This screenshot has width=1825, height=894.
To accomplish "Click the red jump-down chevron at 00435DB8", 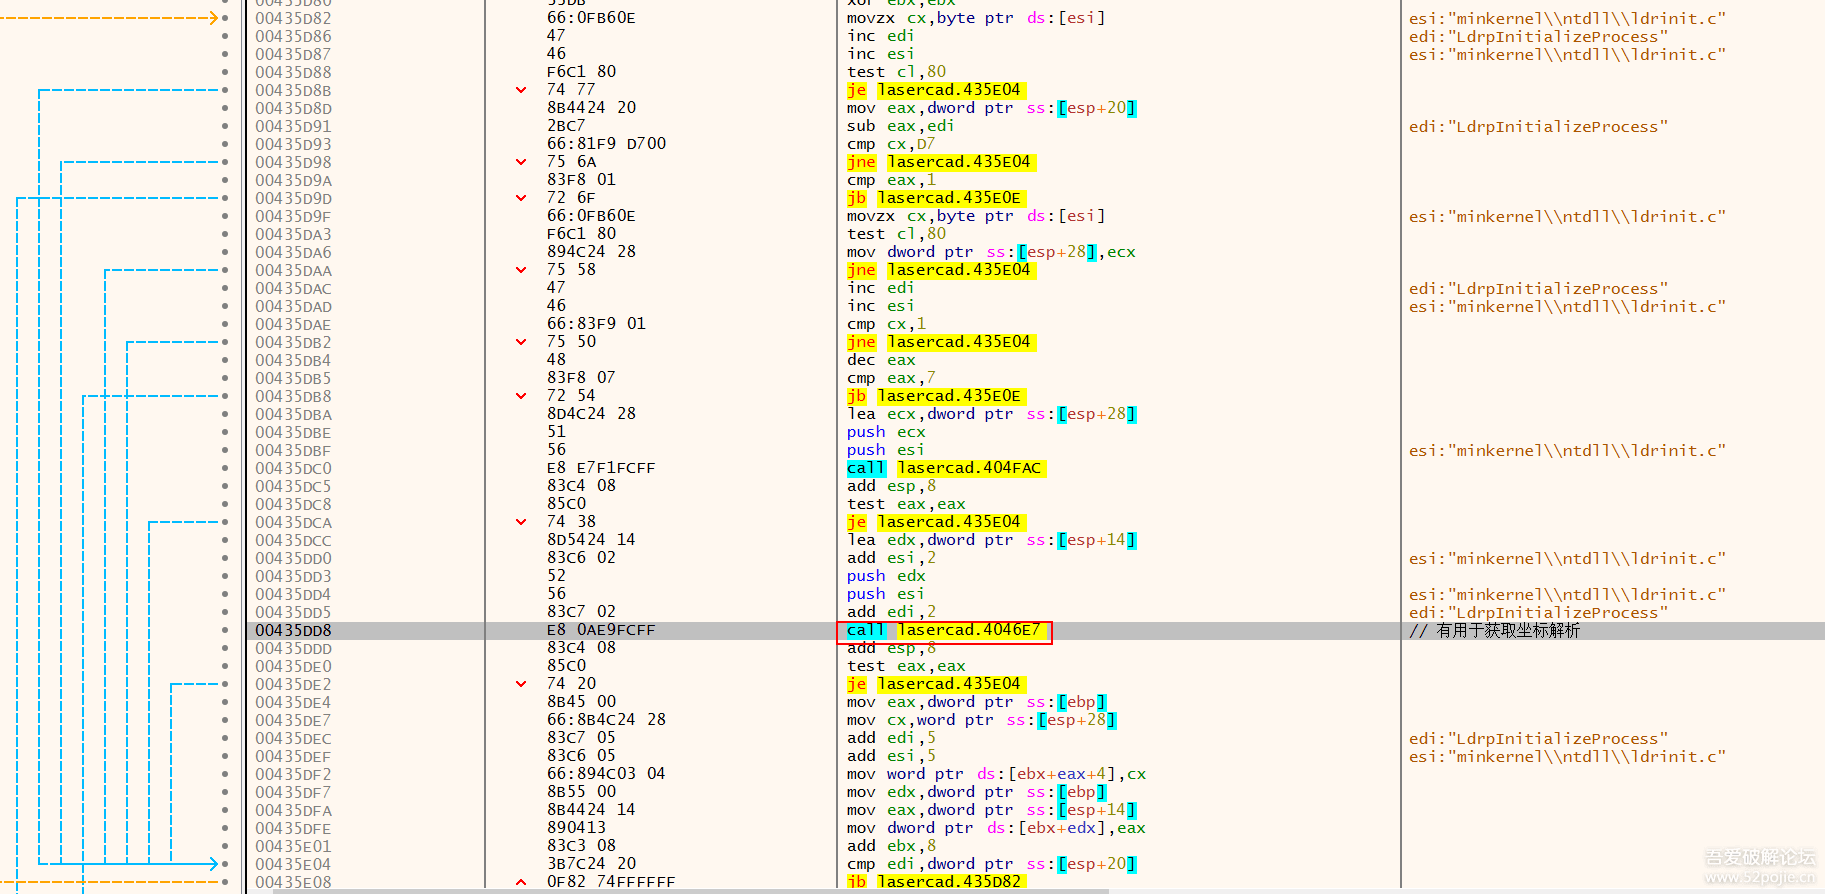I will click(521, 396).
